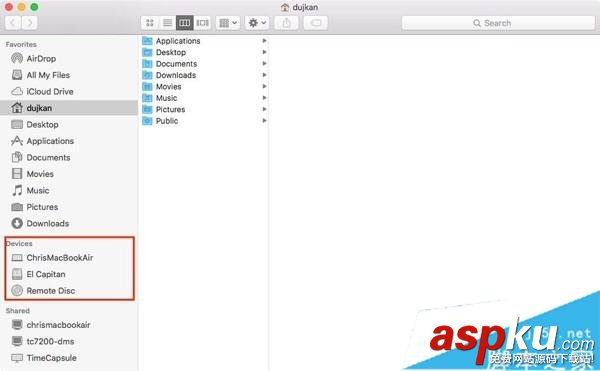
Task: Switch to list view
Action: (167, 23)
